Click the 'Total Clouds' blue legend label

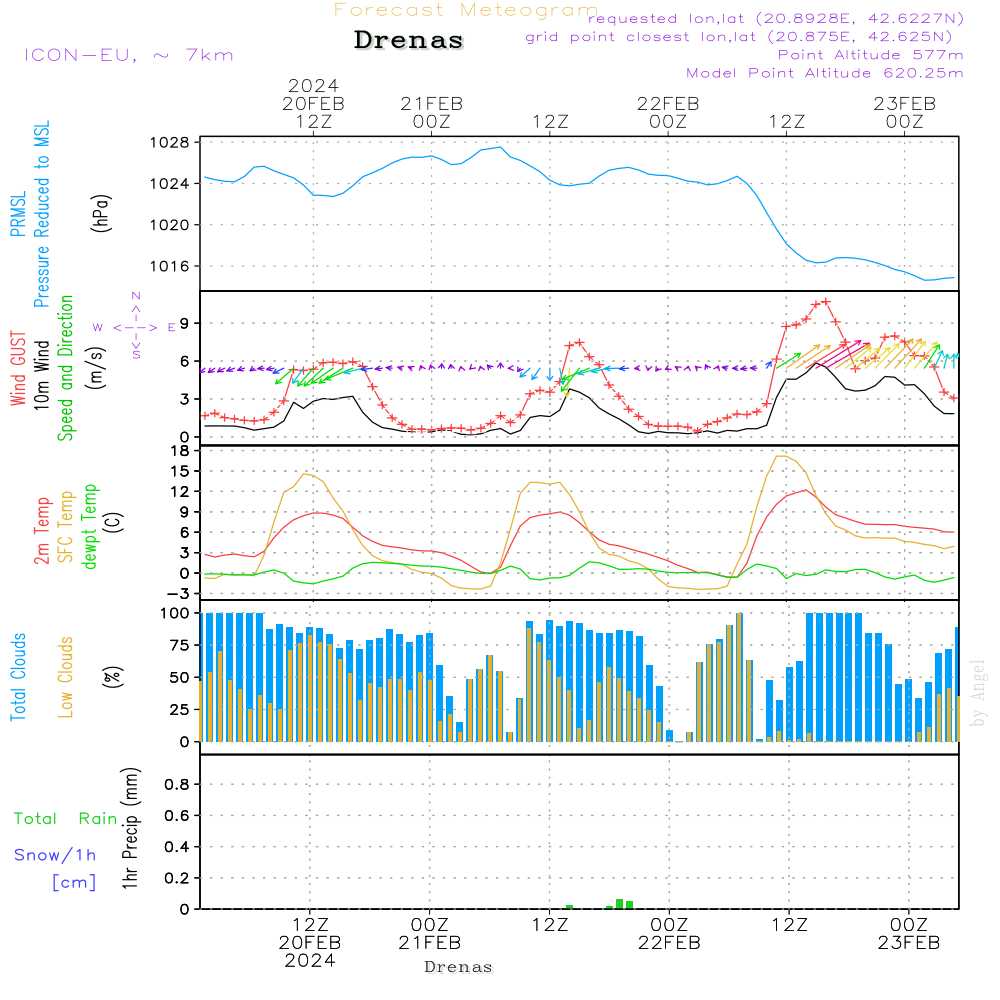(18, 677)
